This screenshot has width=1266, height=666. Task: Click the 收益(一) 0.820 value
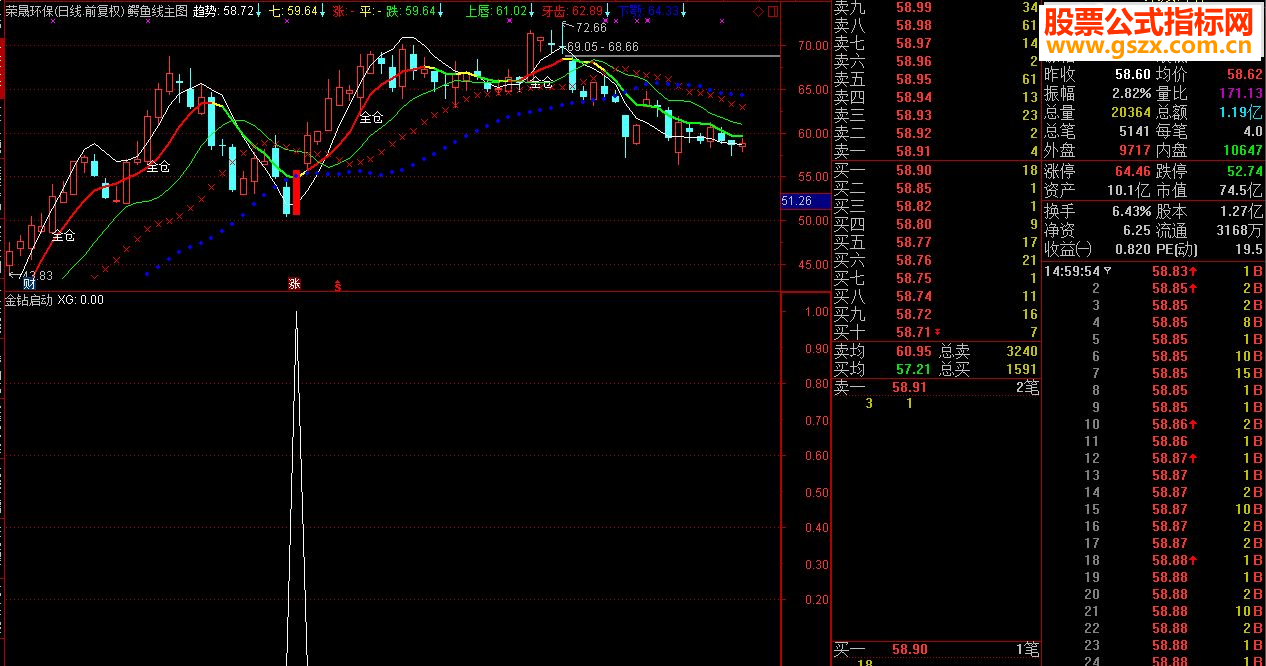1133,249
